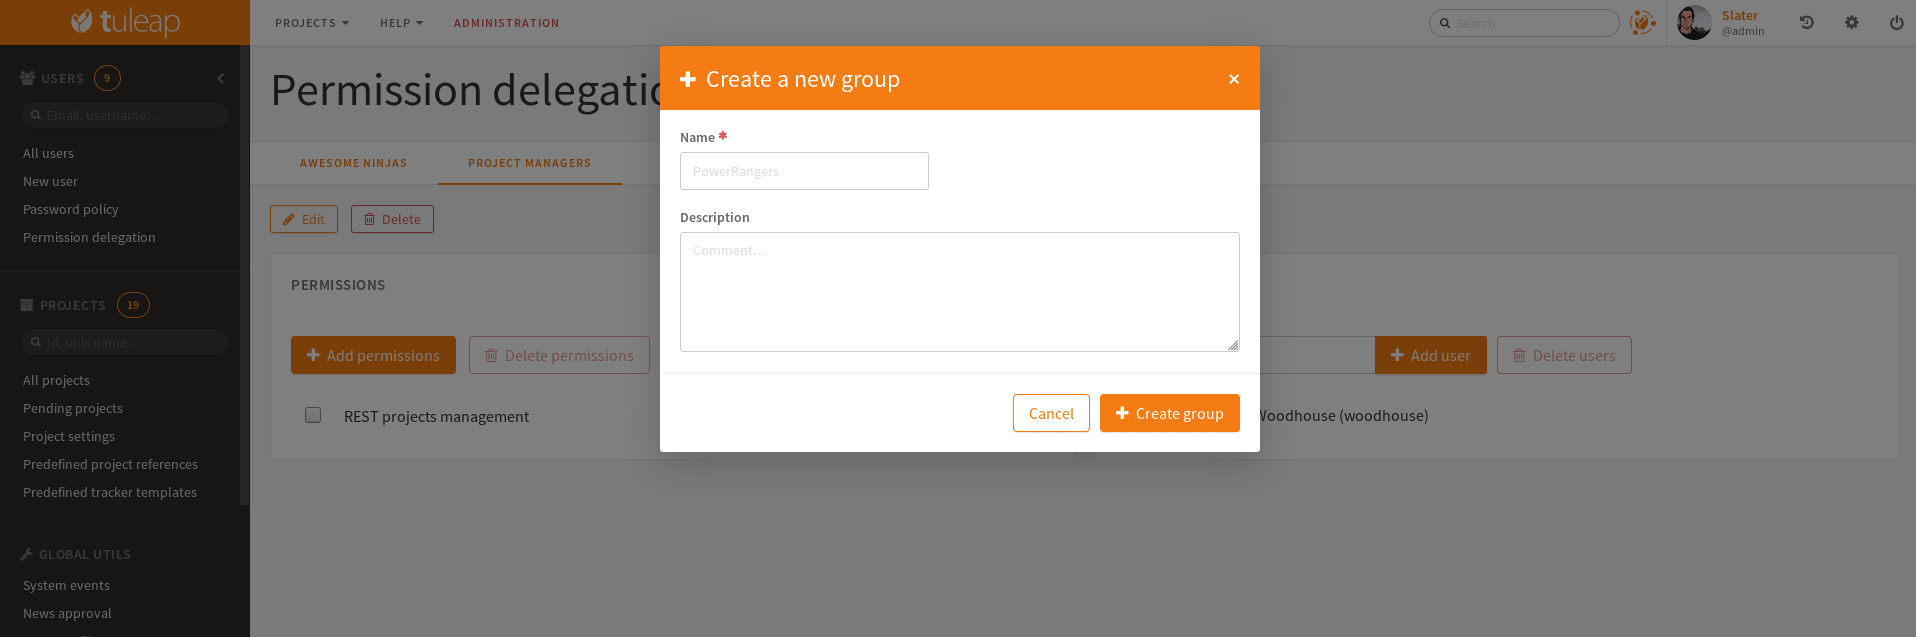Image resolution: width=1916 pixels, height=637 pixels.
Task: Open the settings gear icon
Action: coord(1851,23)
